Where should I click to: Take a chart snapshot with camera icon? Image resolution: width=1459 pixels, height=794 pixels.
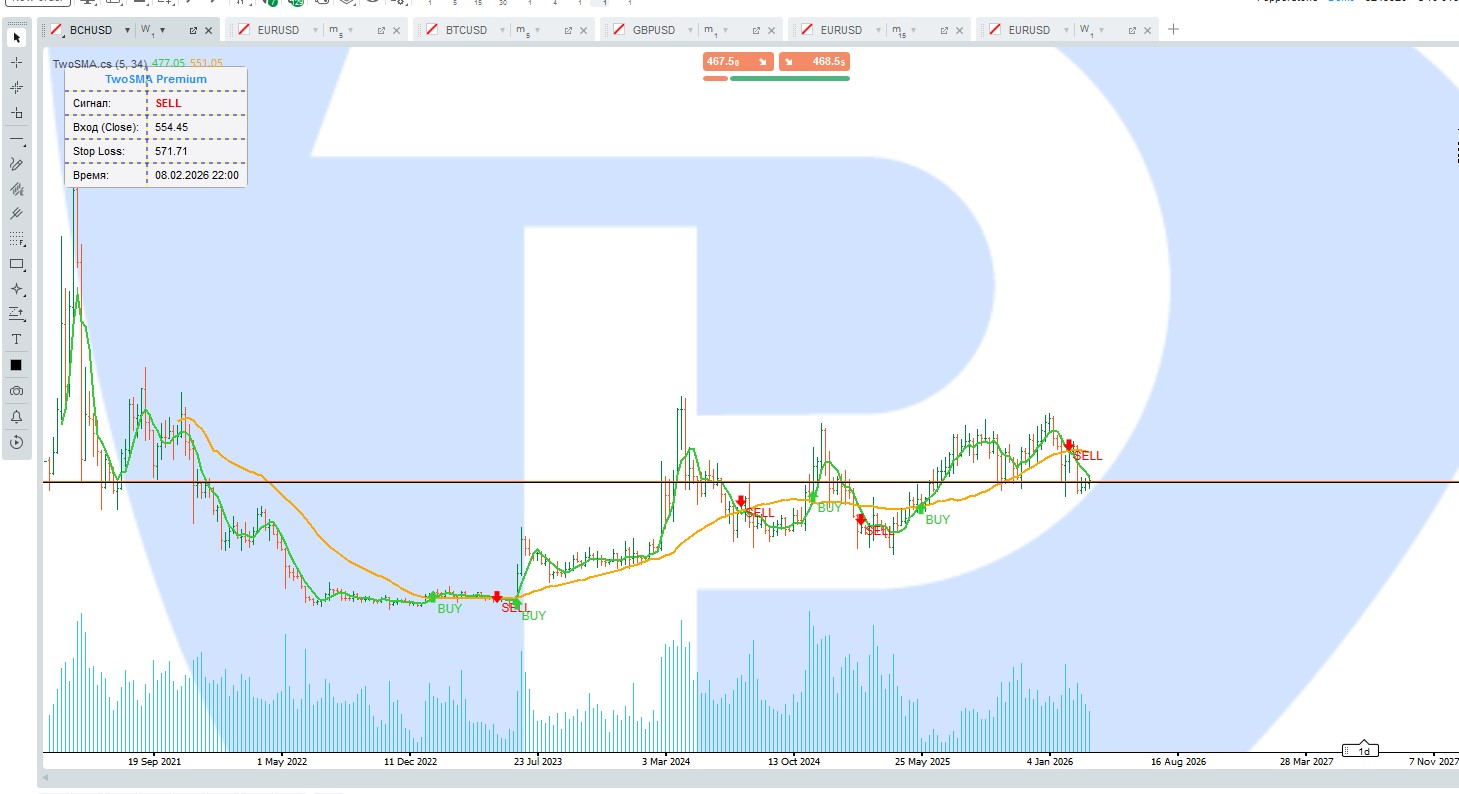click(x=16, y=391)
